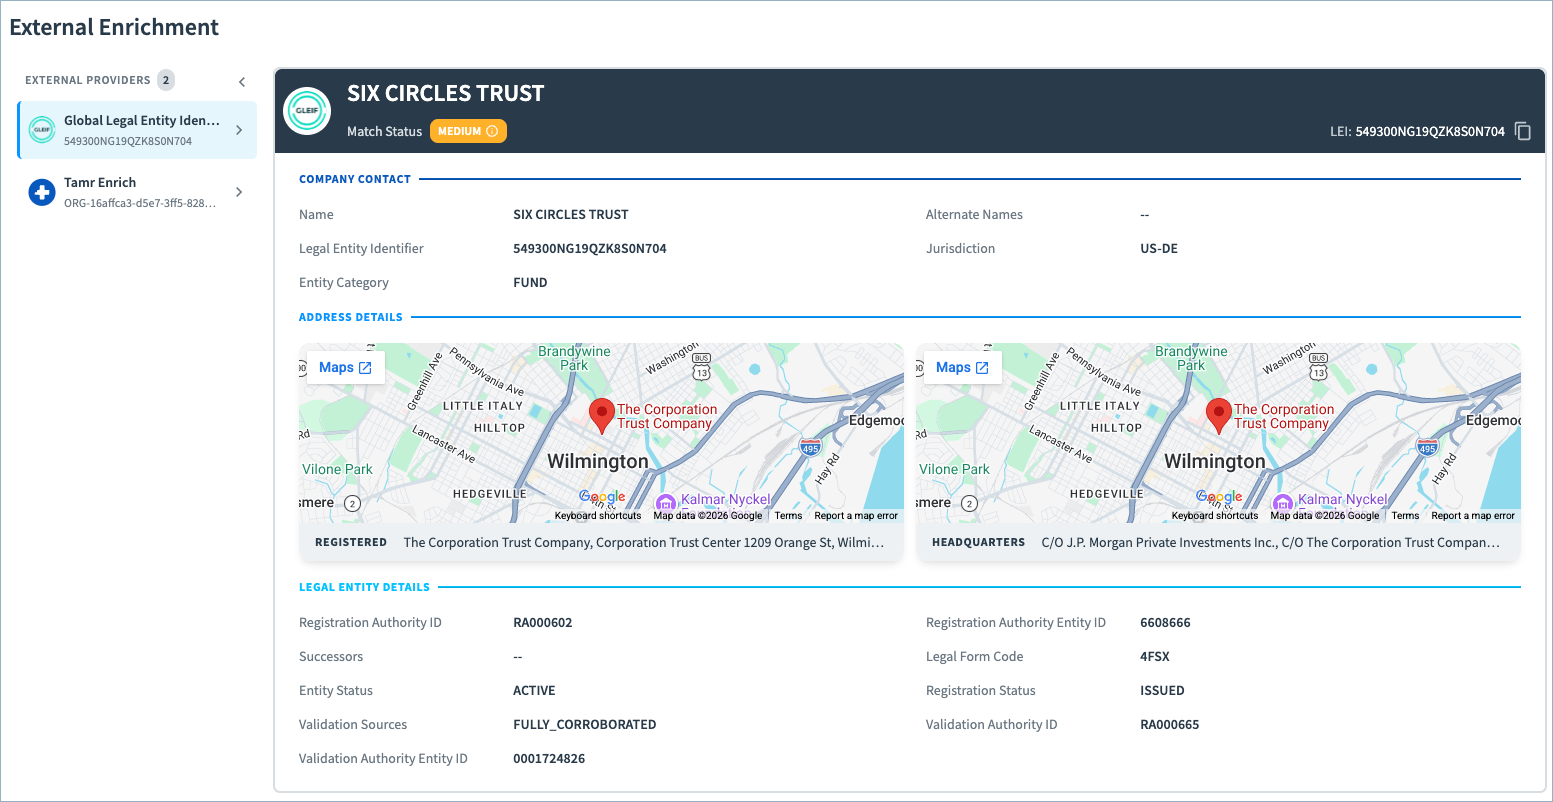Click Vilone Park label on headquarters map
Viewport: 1553px width, 802px height.
tap(954, 469)
